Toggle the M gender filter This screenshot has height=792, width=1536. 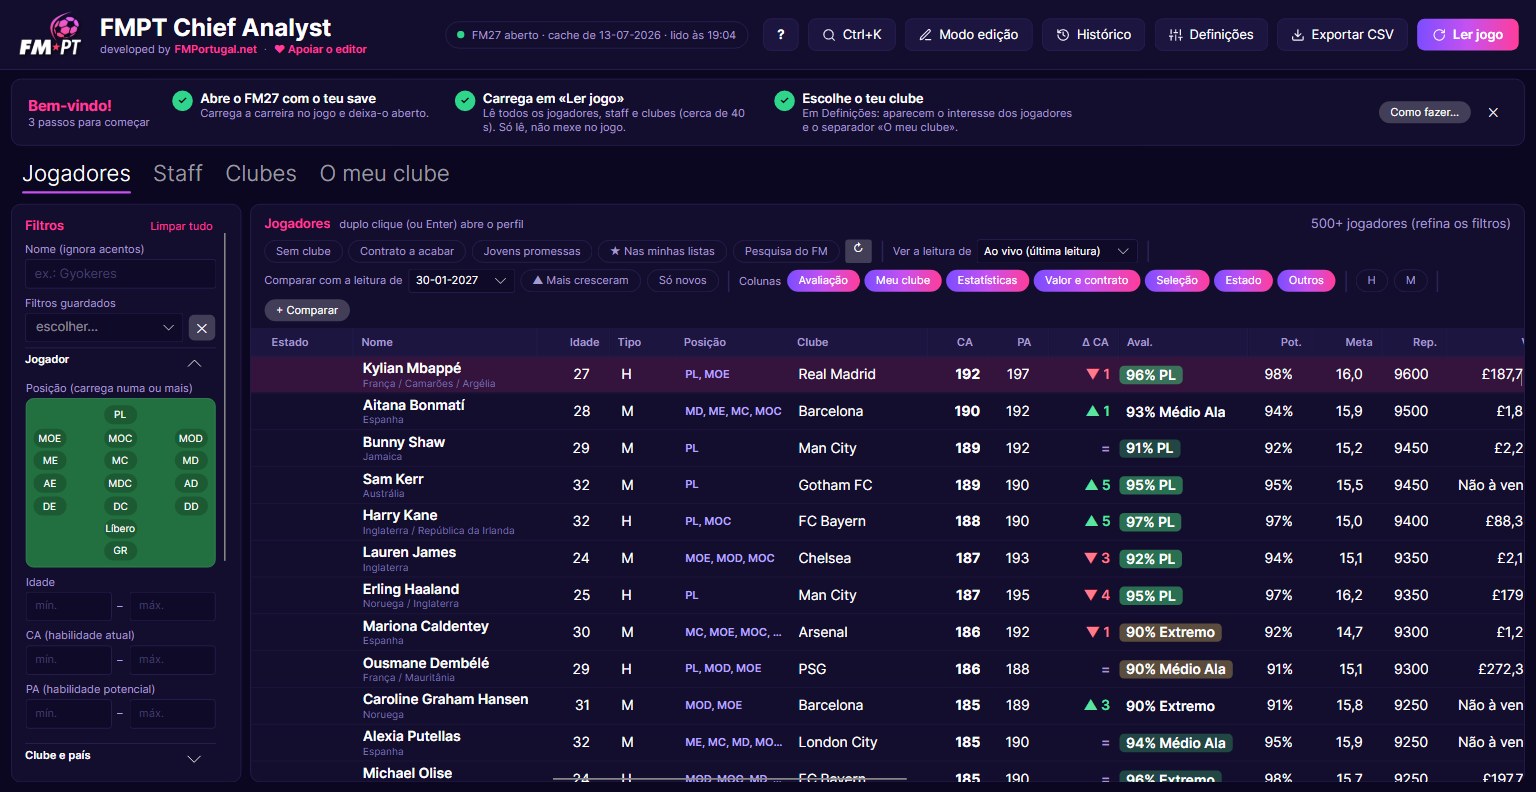coord(1410,281)
